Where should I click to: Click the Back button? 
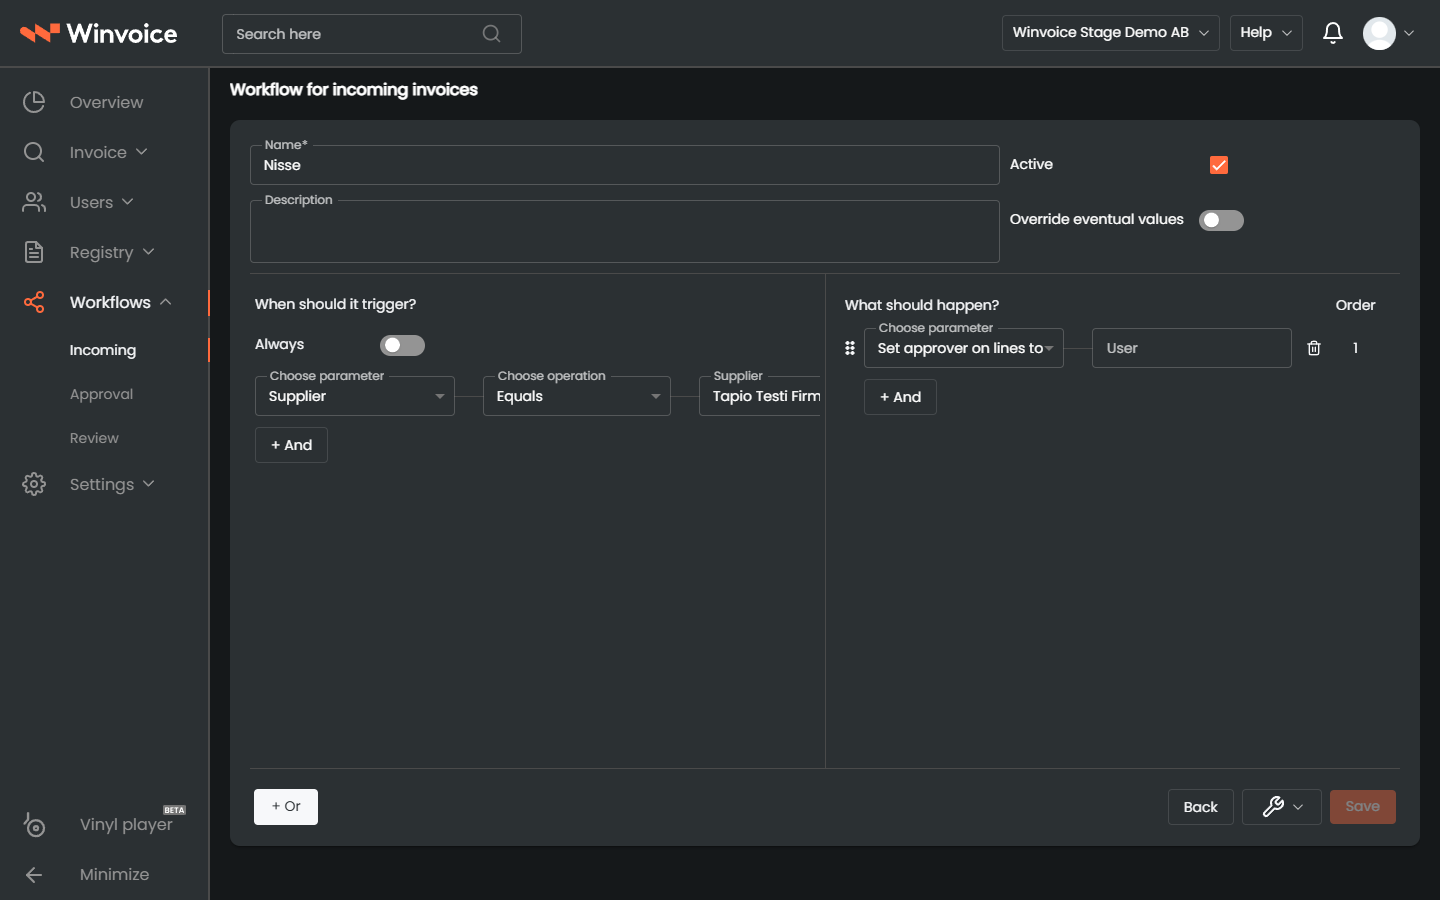[1201, 807]
